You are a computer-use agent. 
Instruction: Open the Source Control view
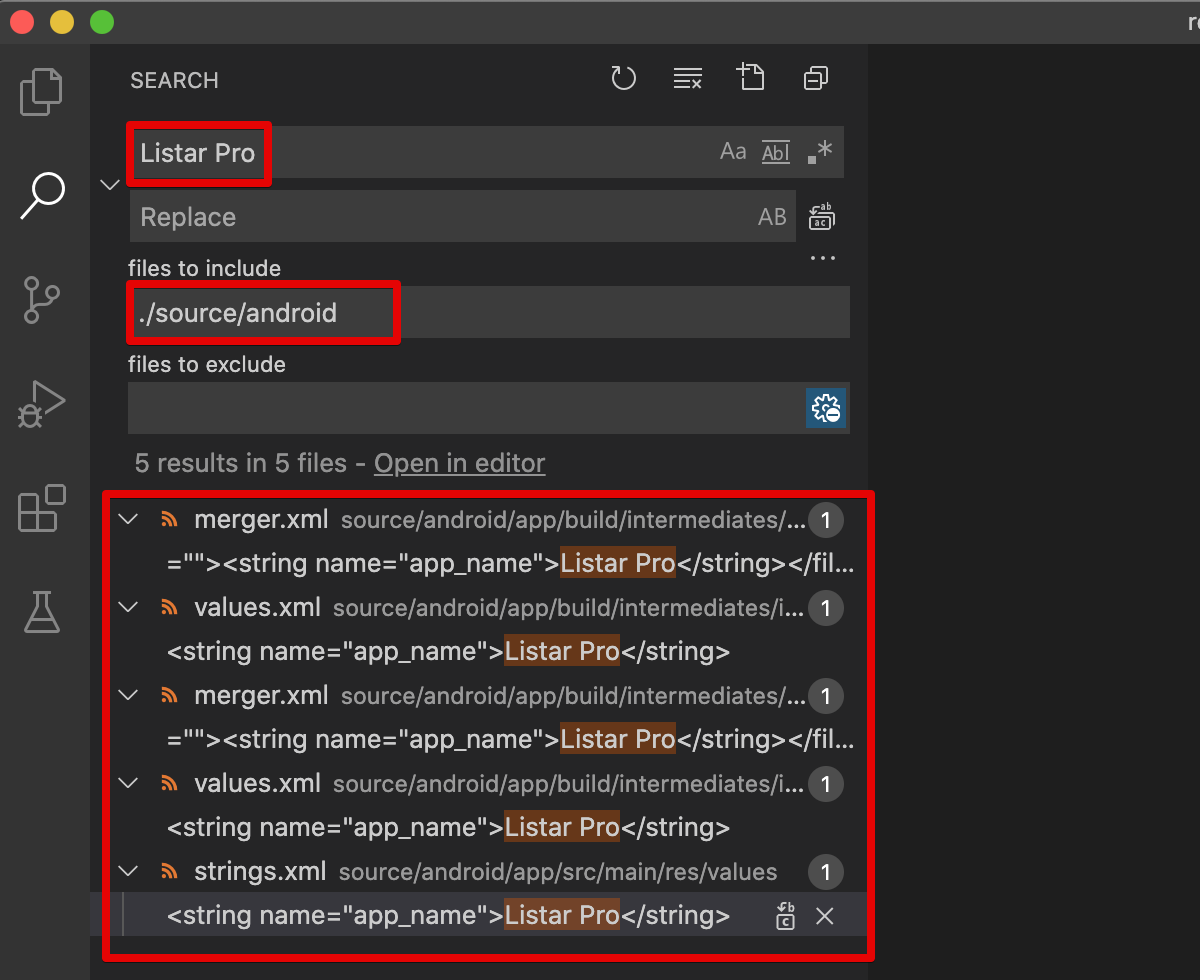coord(42,299)
